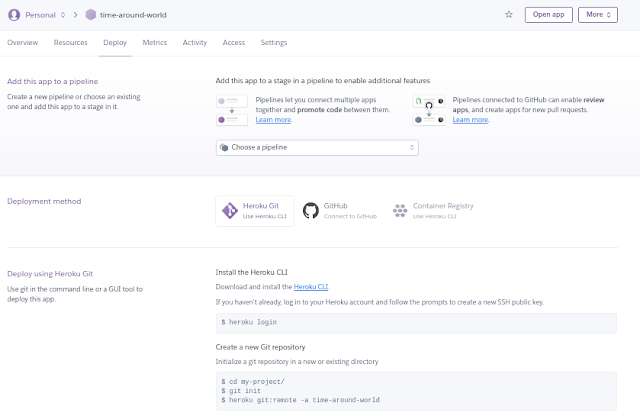Open Learn more link about promoting code
This screenshot has height=416, width=640.
click(273, 120)
